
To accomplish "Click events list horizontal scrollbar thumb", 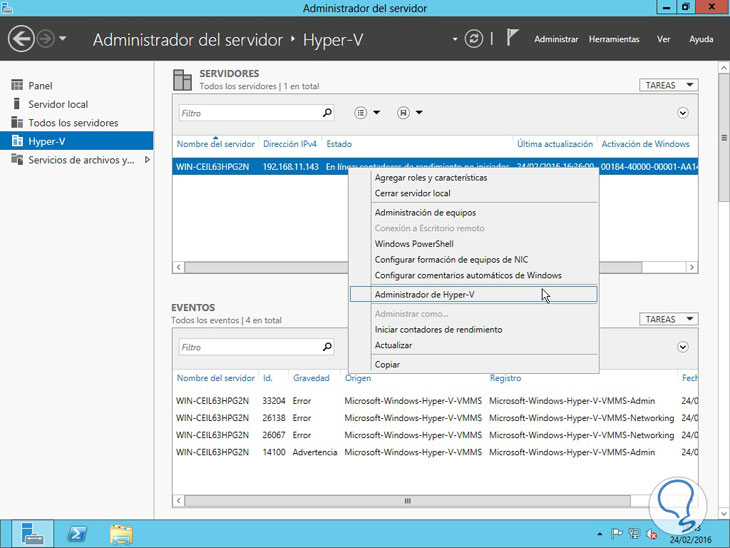I will (x=407, y=501).
